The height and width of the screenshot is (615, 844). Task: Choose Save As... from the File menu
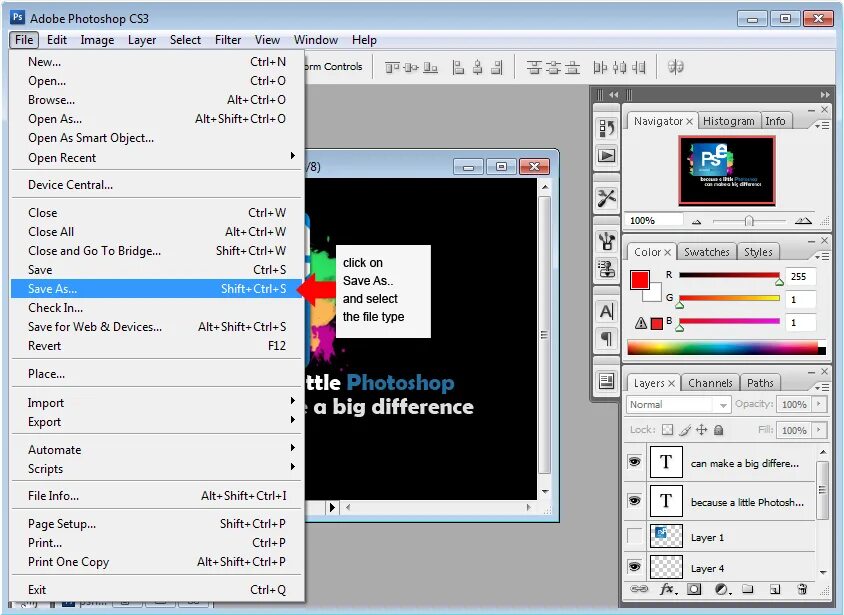(157, 289)
